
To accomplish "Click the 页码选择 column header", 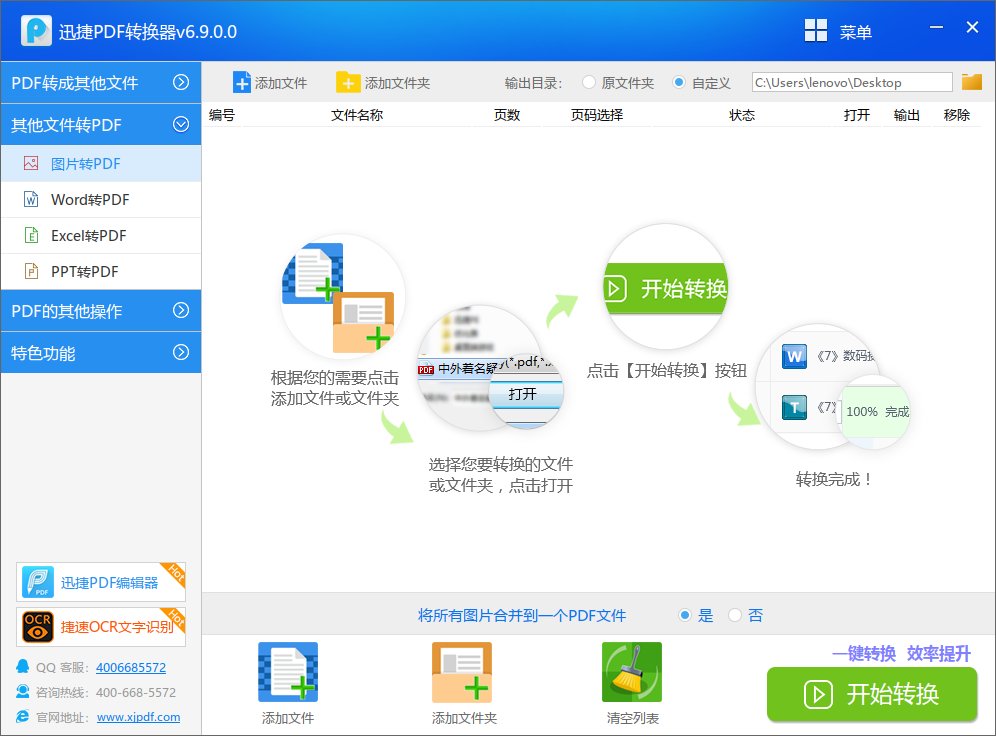I will (x=597, y=115).
